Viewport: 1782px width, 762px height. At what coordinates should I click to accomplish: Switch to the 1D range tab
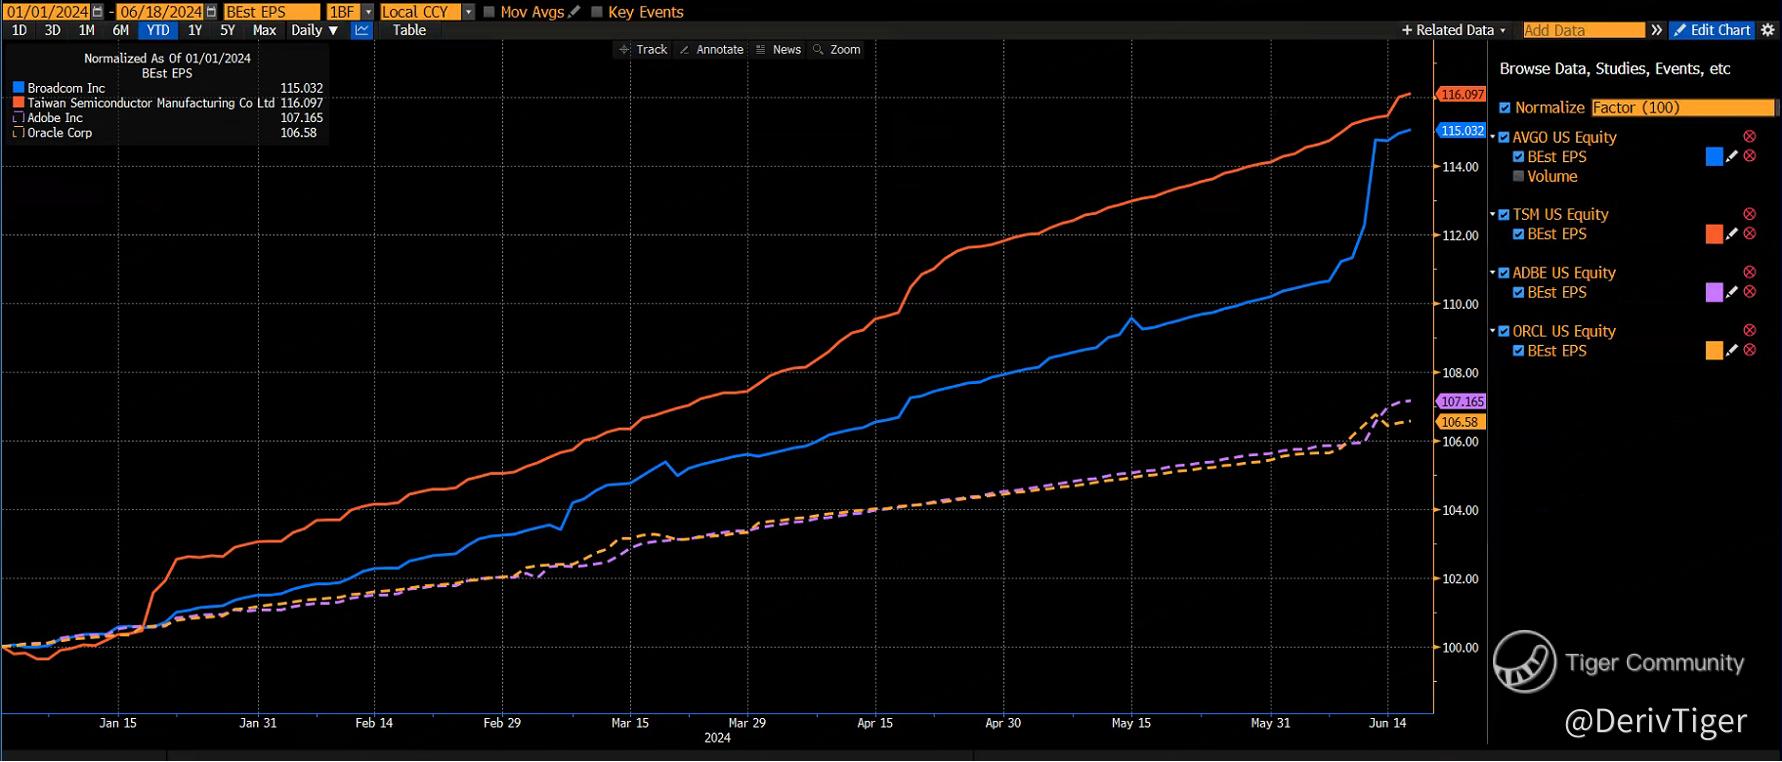click(x=19, y=30)
